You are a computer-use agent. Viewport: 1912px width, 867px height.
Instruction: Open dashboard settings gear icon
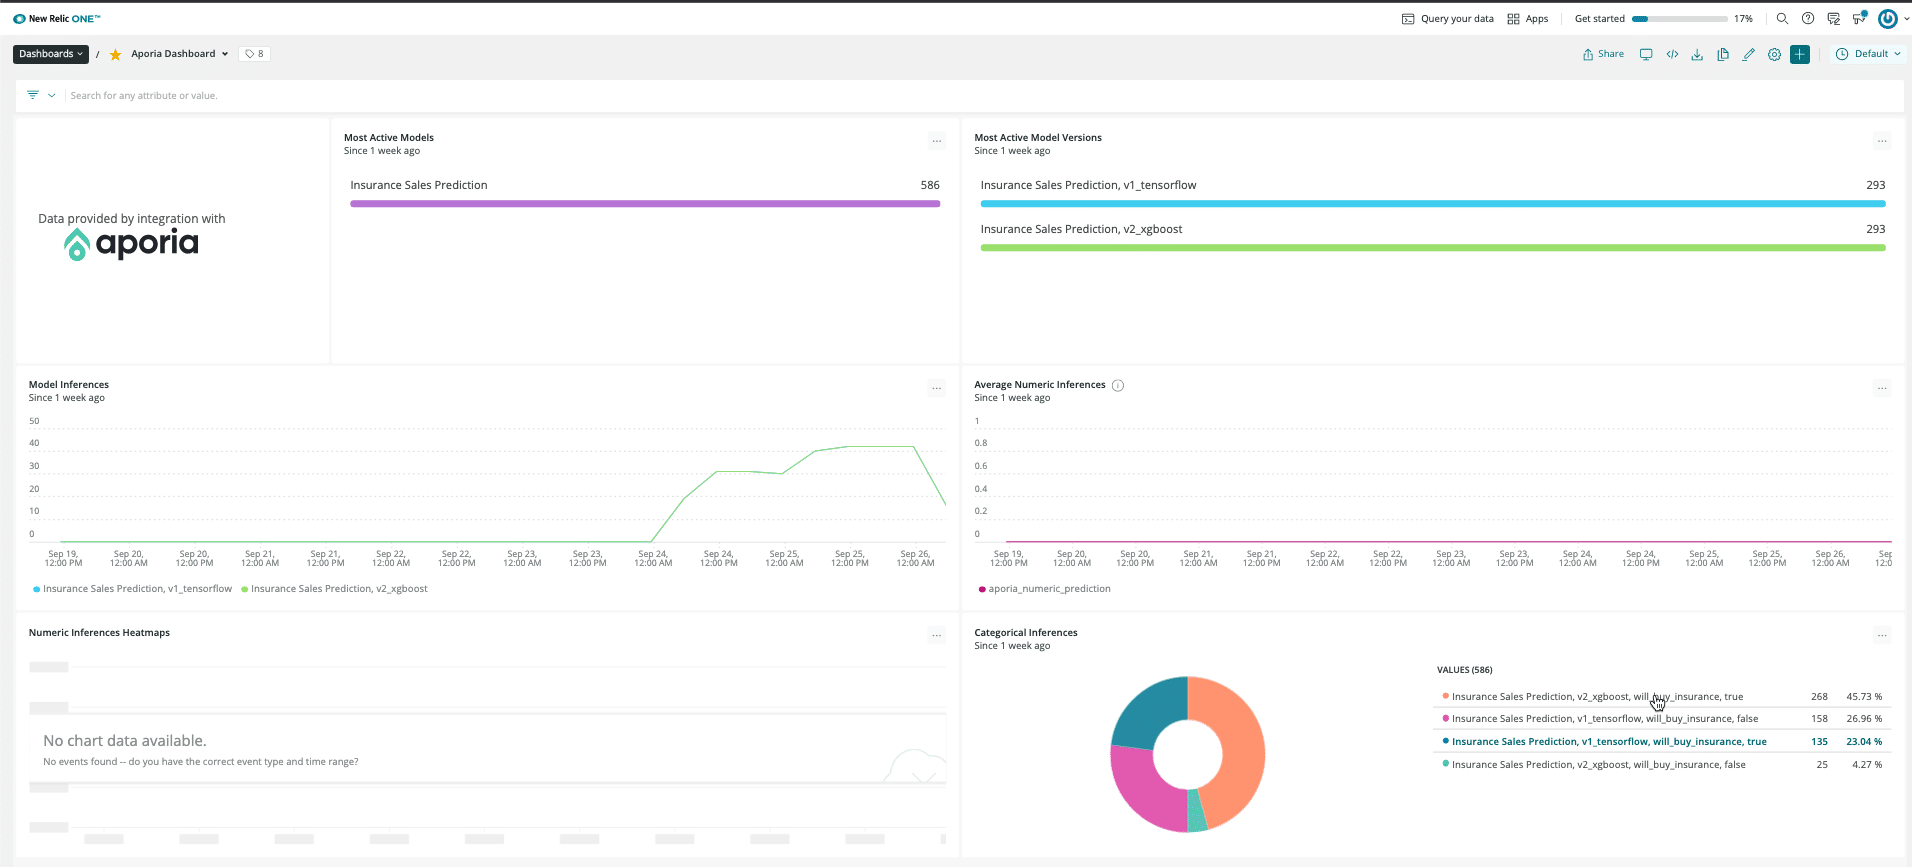pyautogui.click(x=1774, y=55)
